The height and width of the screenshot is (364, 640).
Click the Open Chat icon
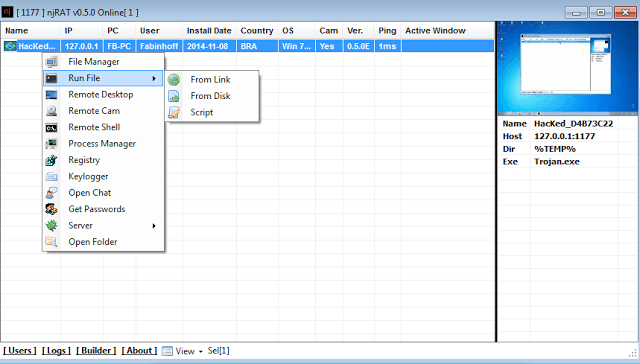pos(51,193)
